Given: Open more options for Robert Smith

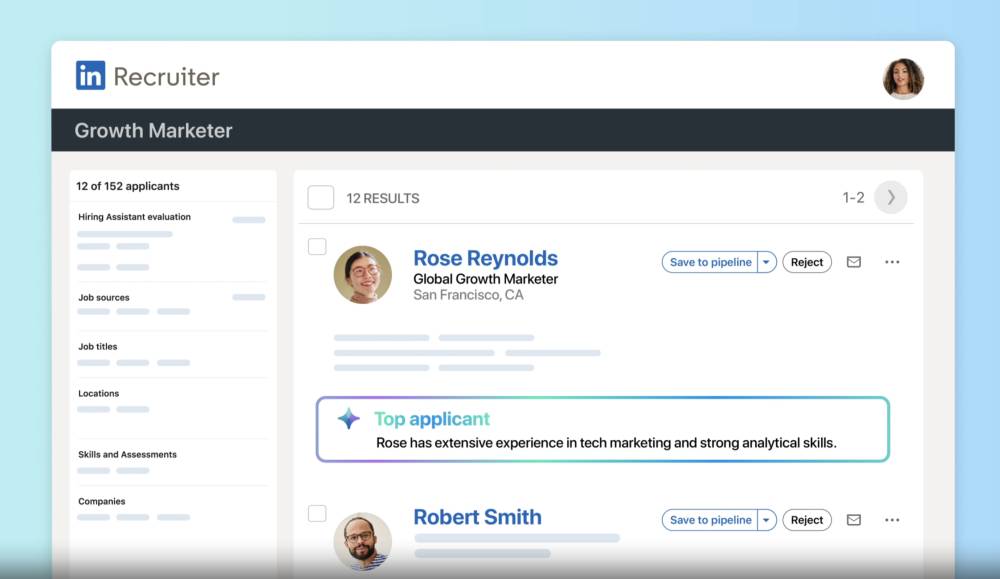Looking at the screenshot, I should [x=892, y=520].
